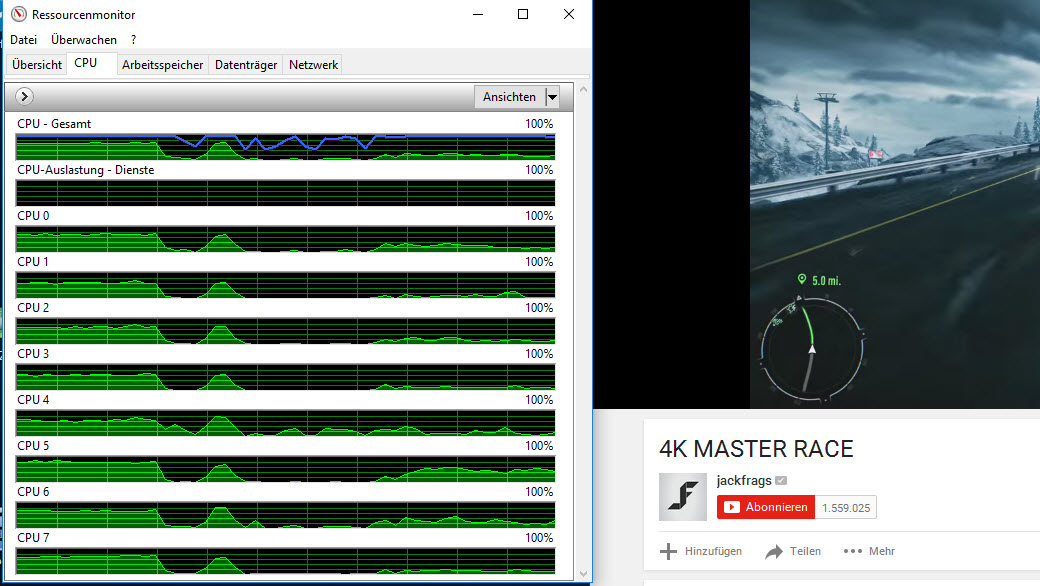Maximize the Ressourcenmonitor window
Viewport: 1040px width, 586px height.
[x=523, y=14]
